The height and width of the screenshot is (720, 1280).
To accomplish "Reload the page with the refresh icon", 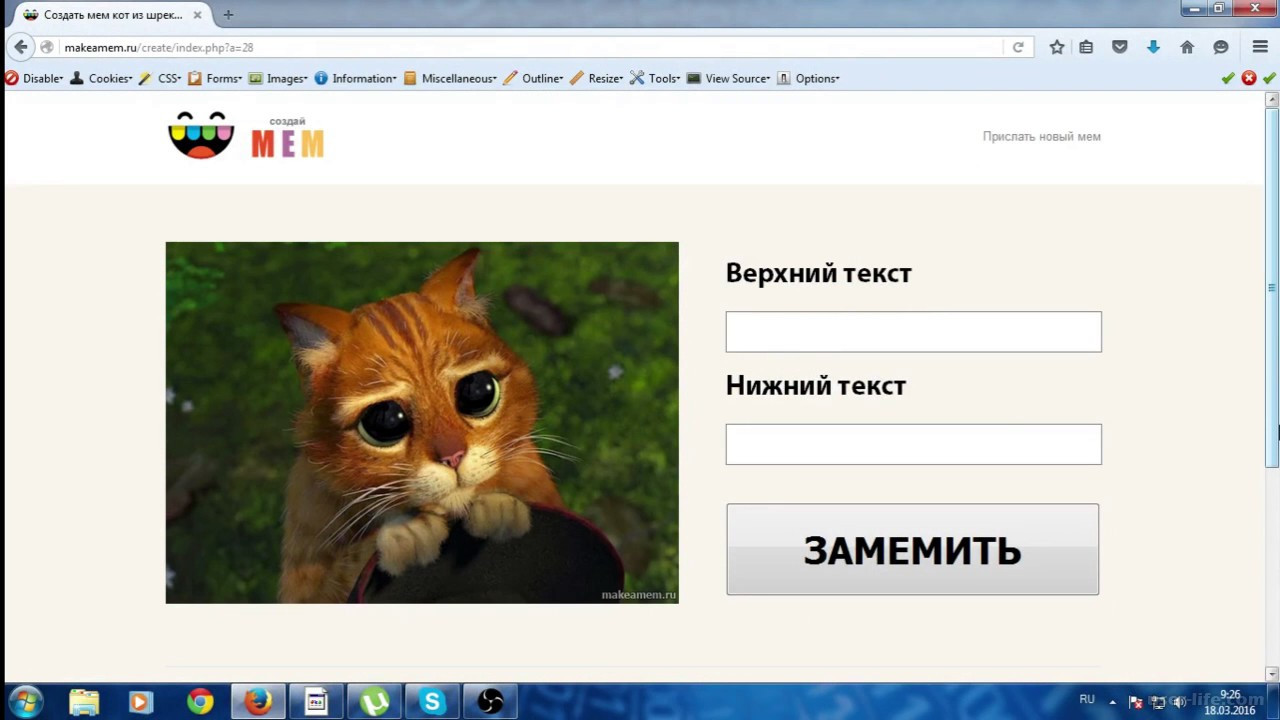I will pos(1018,47).
